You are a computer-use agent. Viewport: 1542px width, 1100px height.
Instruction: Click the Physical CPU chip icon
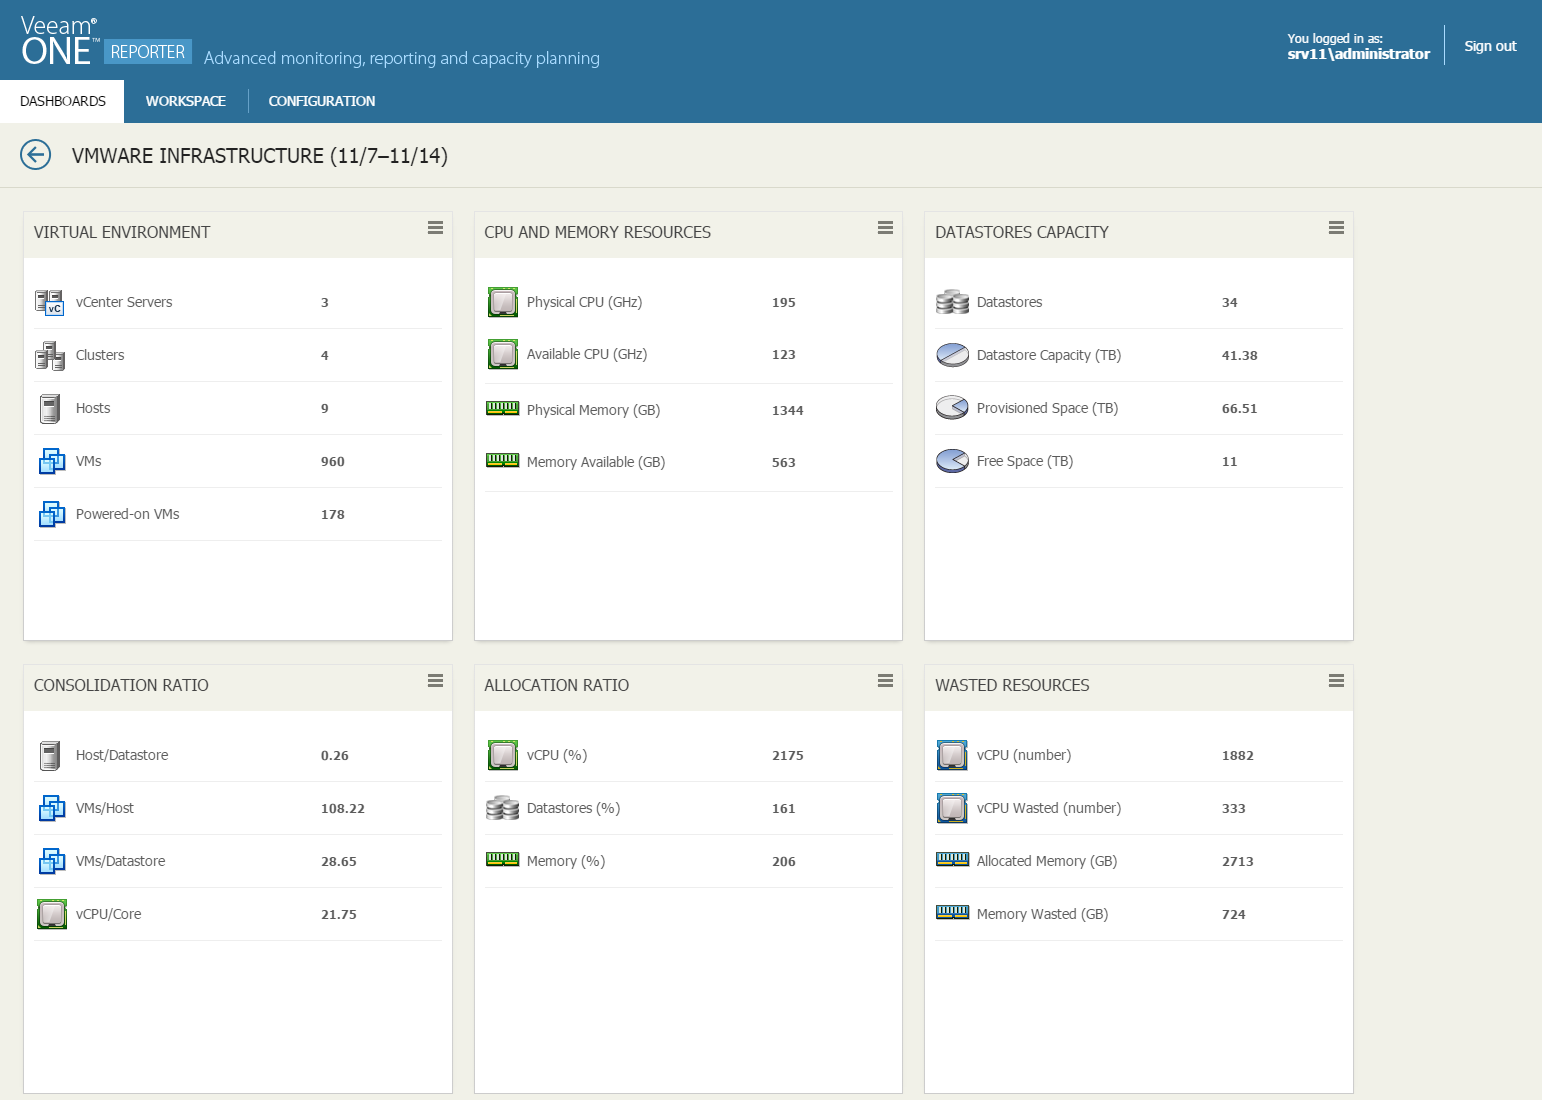[503, 302]
